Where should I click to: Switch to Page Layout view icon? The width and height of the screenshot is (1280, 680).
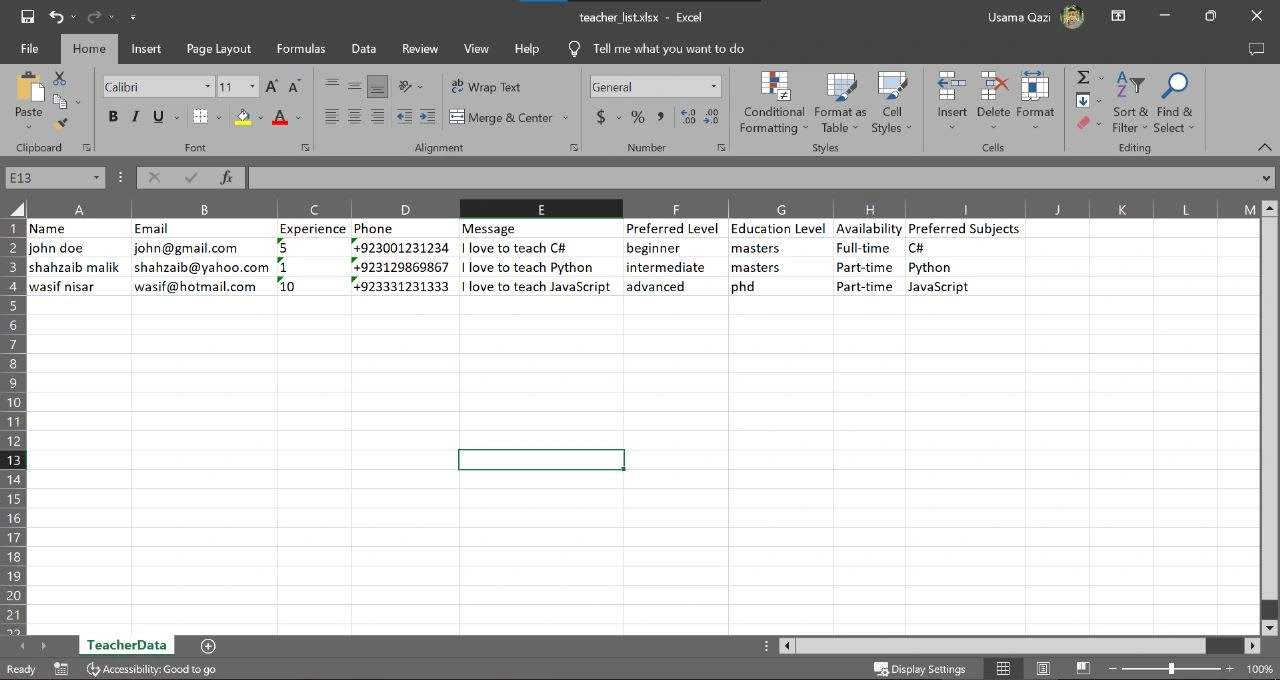click(x=1042, y=668)
